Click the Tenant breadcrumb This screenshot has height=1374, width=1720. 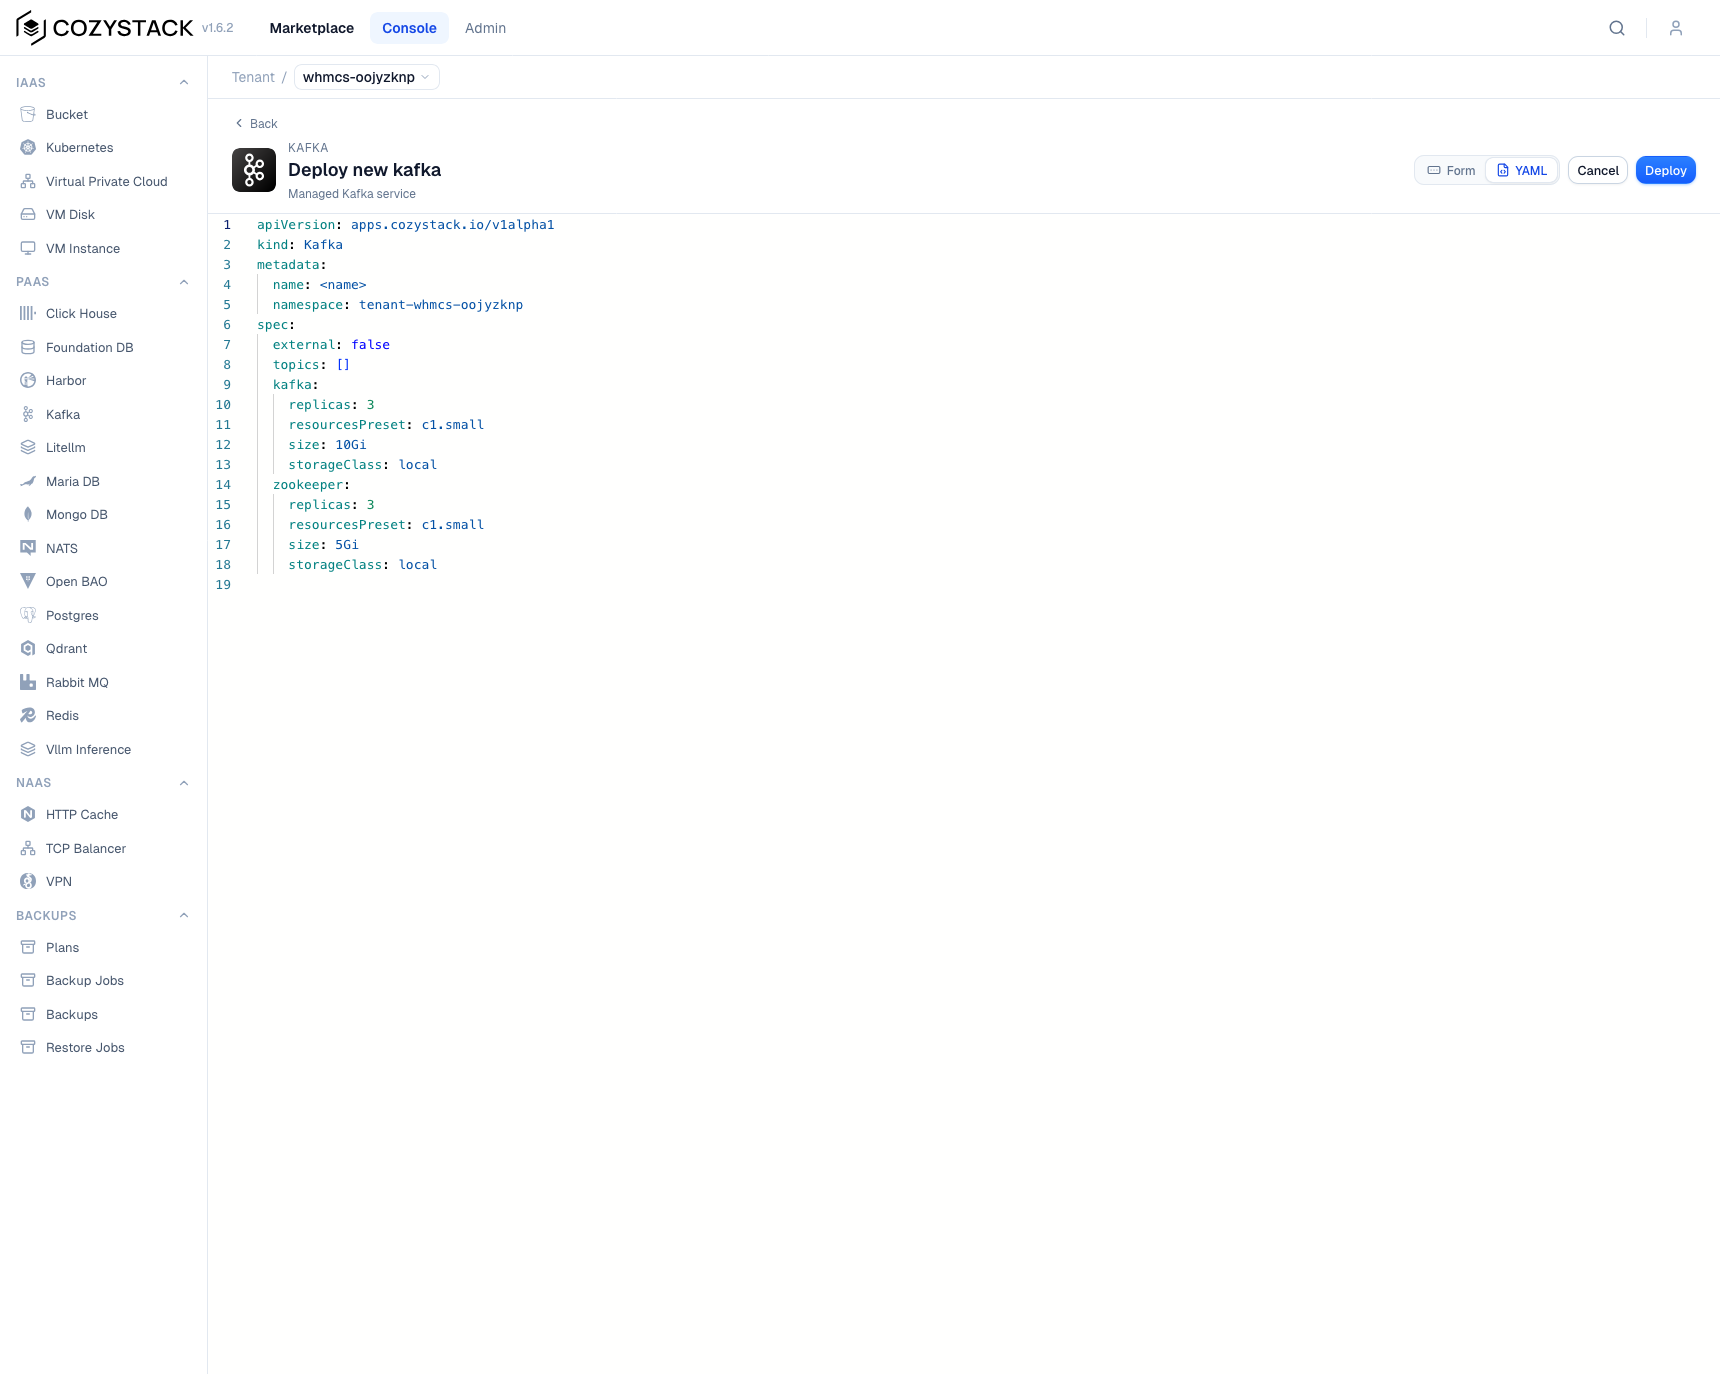pos(253,77)
